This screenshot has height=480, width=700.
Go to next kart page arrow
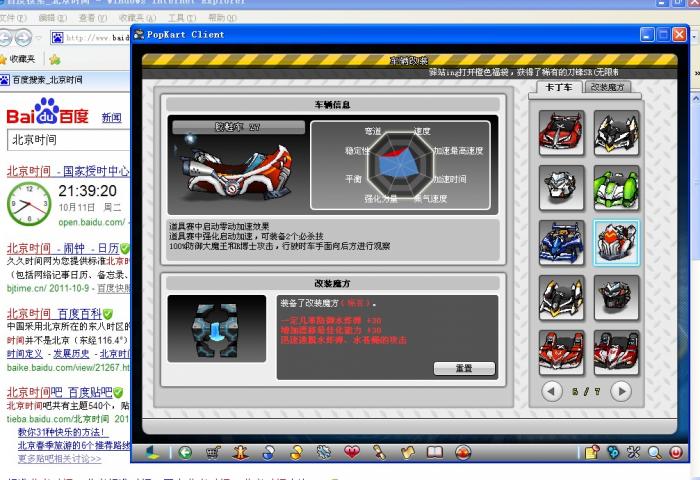point(621,392)
